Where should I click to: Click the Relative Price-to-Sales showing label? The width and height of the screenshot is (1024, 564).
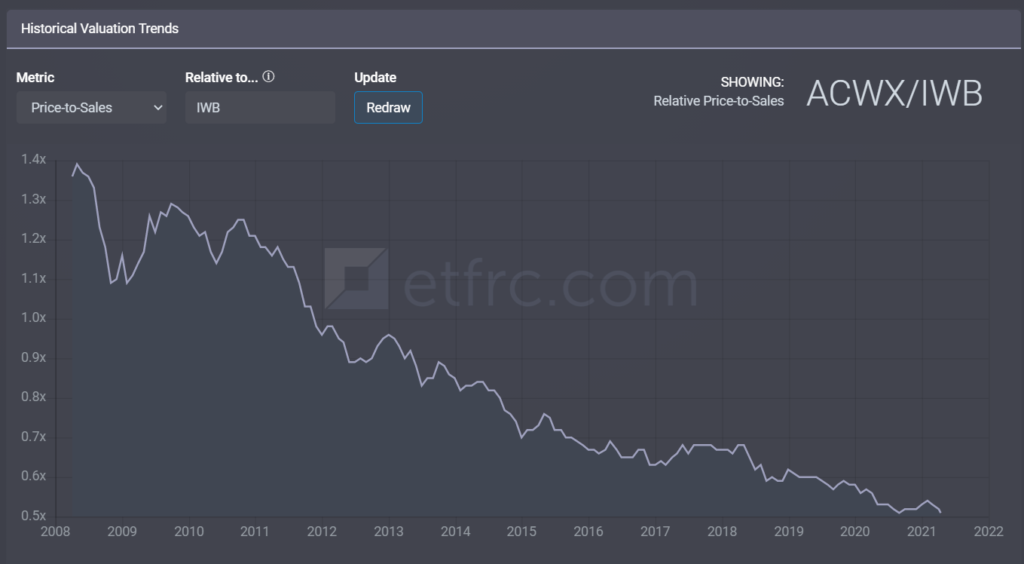718,101
